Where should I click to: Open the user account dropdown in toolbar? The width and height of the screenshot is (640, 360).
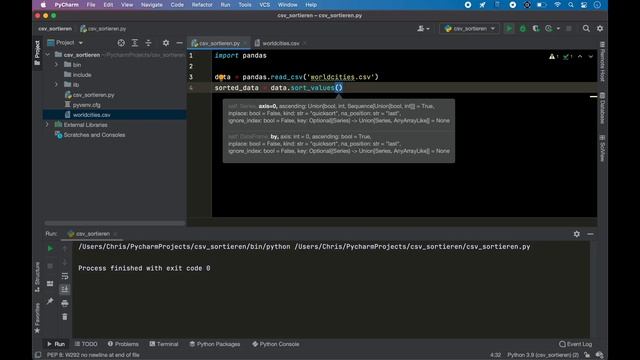pyautogui.click(x=423, y=29)
